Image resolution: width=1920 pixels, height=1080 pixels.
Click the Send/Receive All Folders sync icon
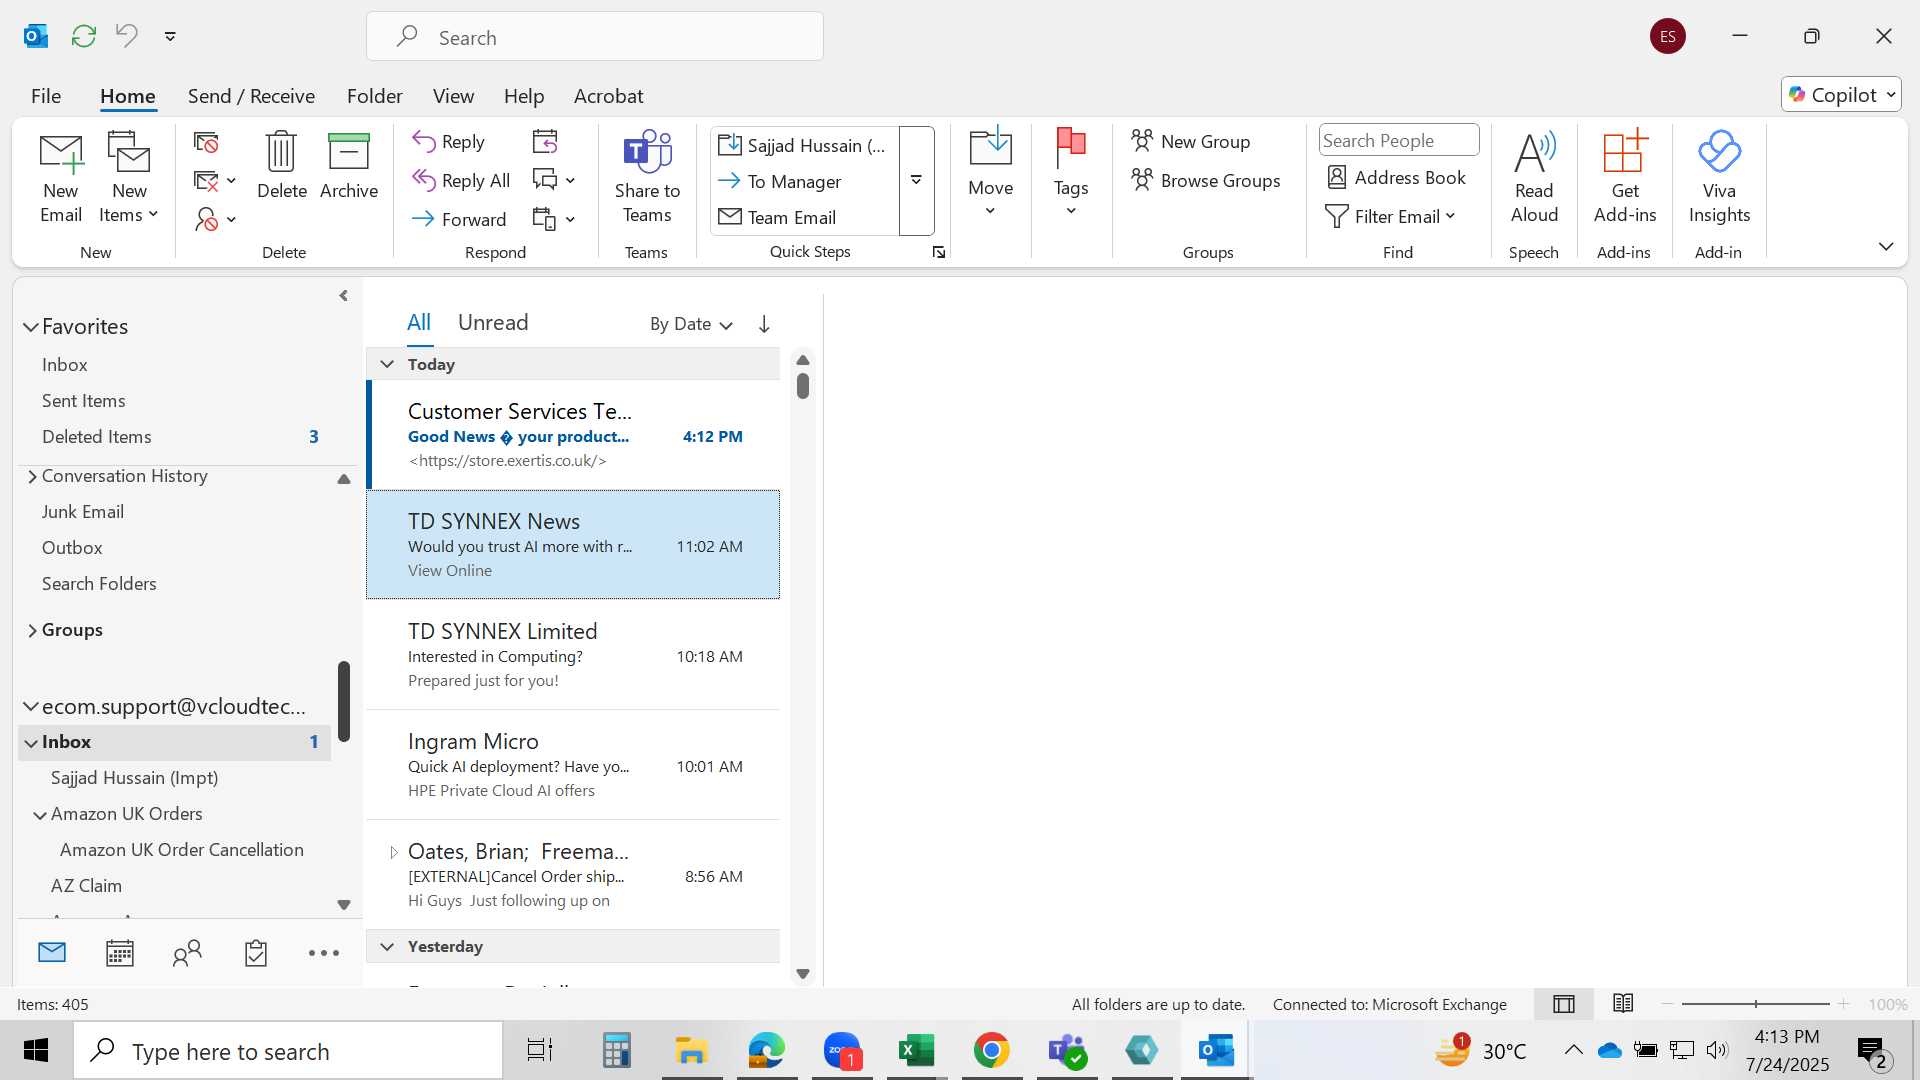pos(84,36)
